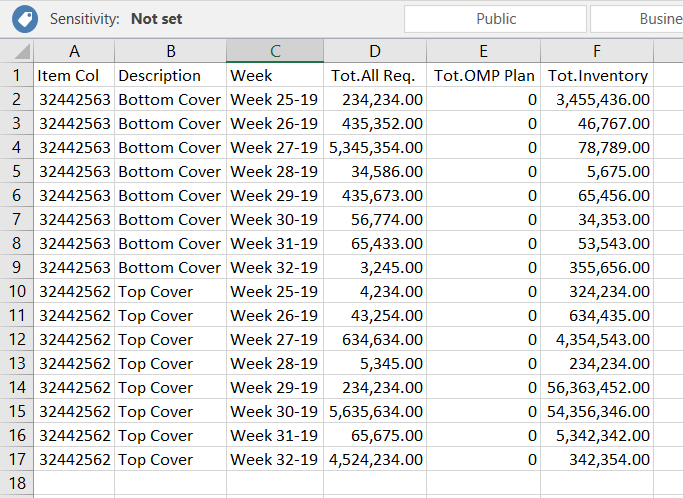The image size is (683, 498).
Task: Select row 1 header
Action: click(17, 75)
